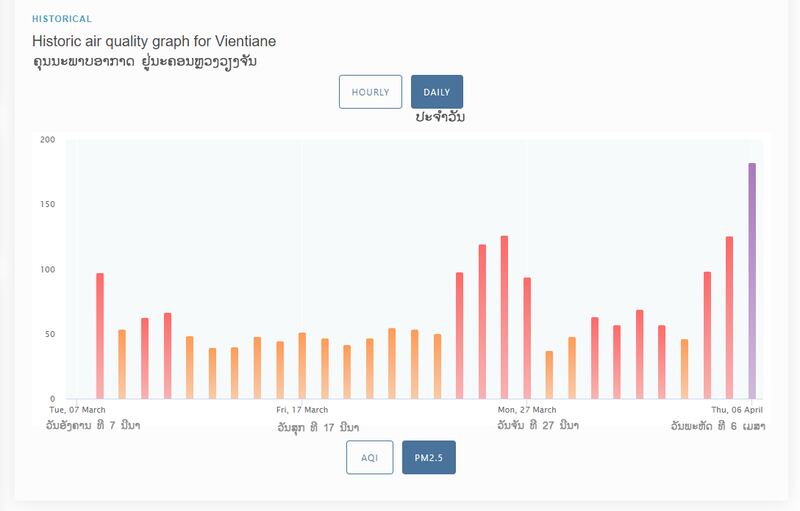Toggle the graph to AQI values

coord(369,457)
